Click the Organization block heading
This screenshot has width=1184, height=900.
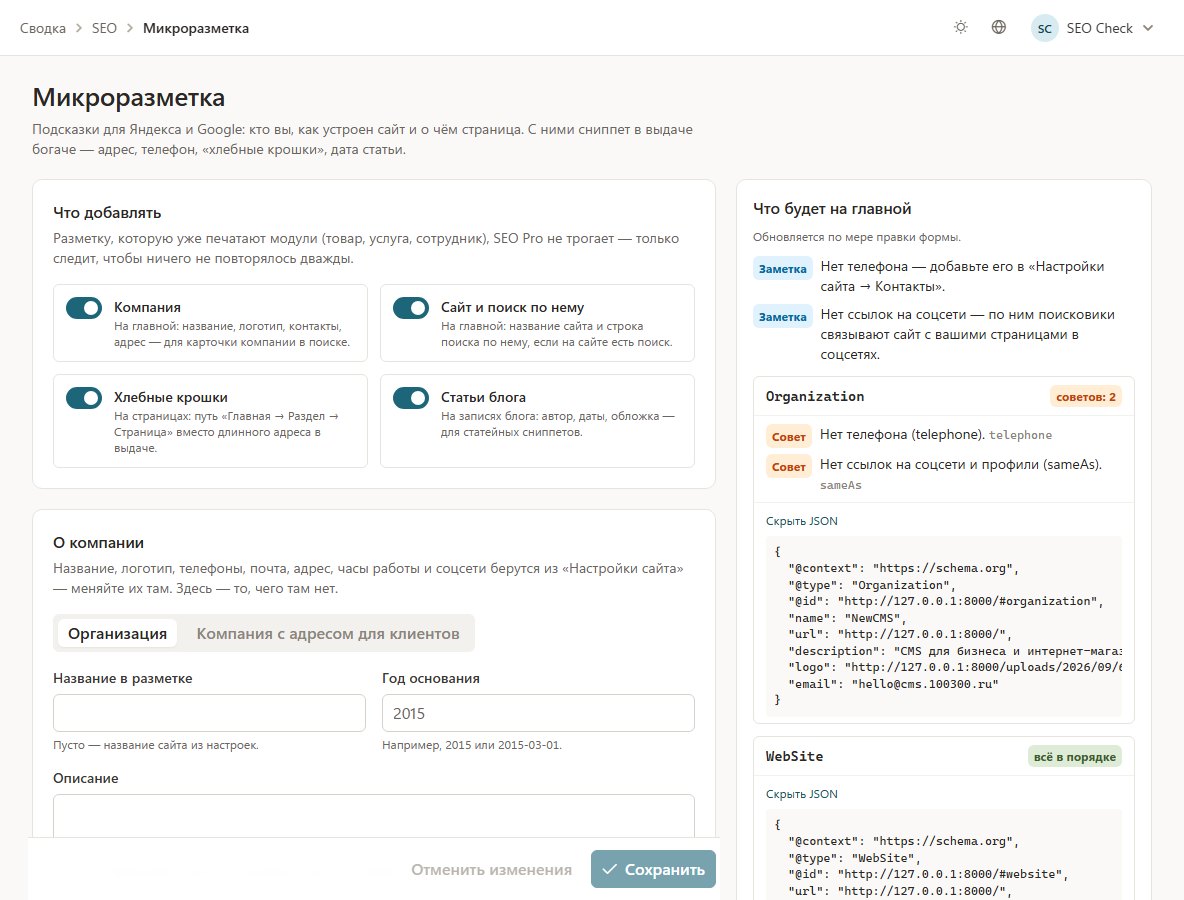point(815,396)
